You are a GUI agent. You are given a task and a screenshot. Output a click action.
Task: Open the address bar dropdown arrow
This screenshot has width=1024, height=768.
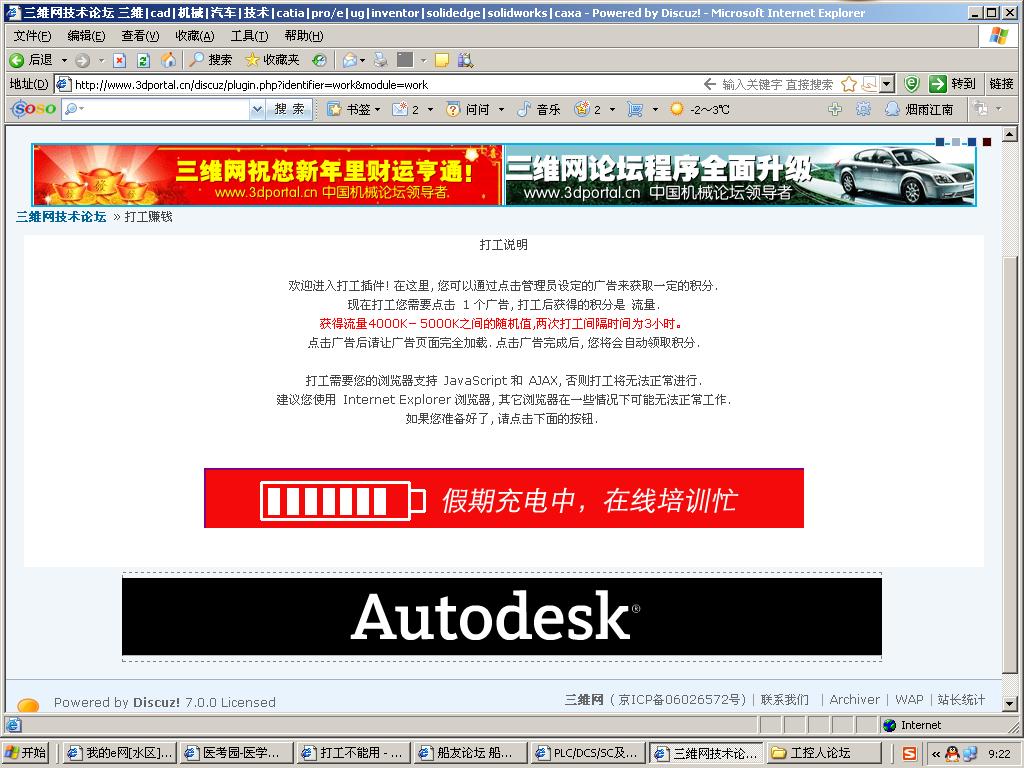pos(887,84)
